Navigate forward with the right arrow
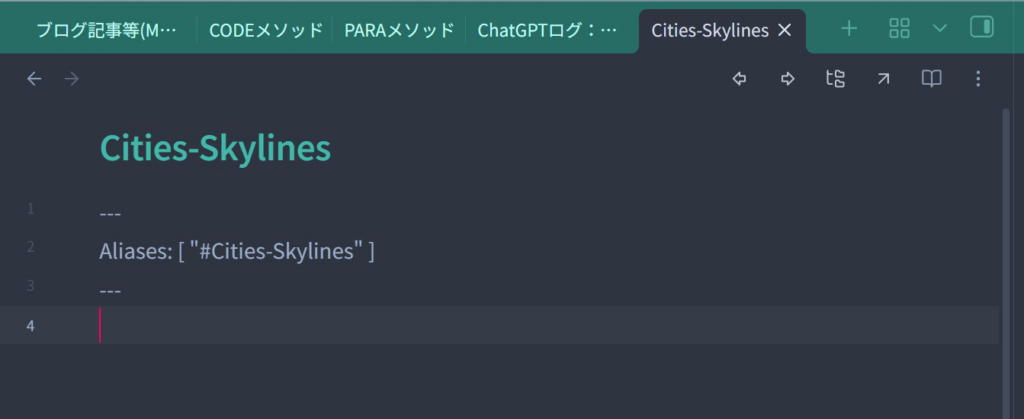This screenshot has width=1024, height=419. tap(71, 79)
